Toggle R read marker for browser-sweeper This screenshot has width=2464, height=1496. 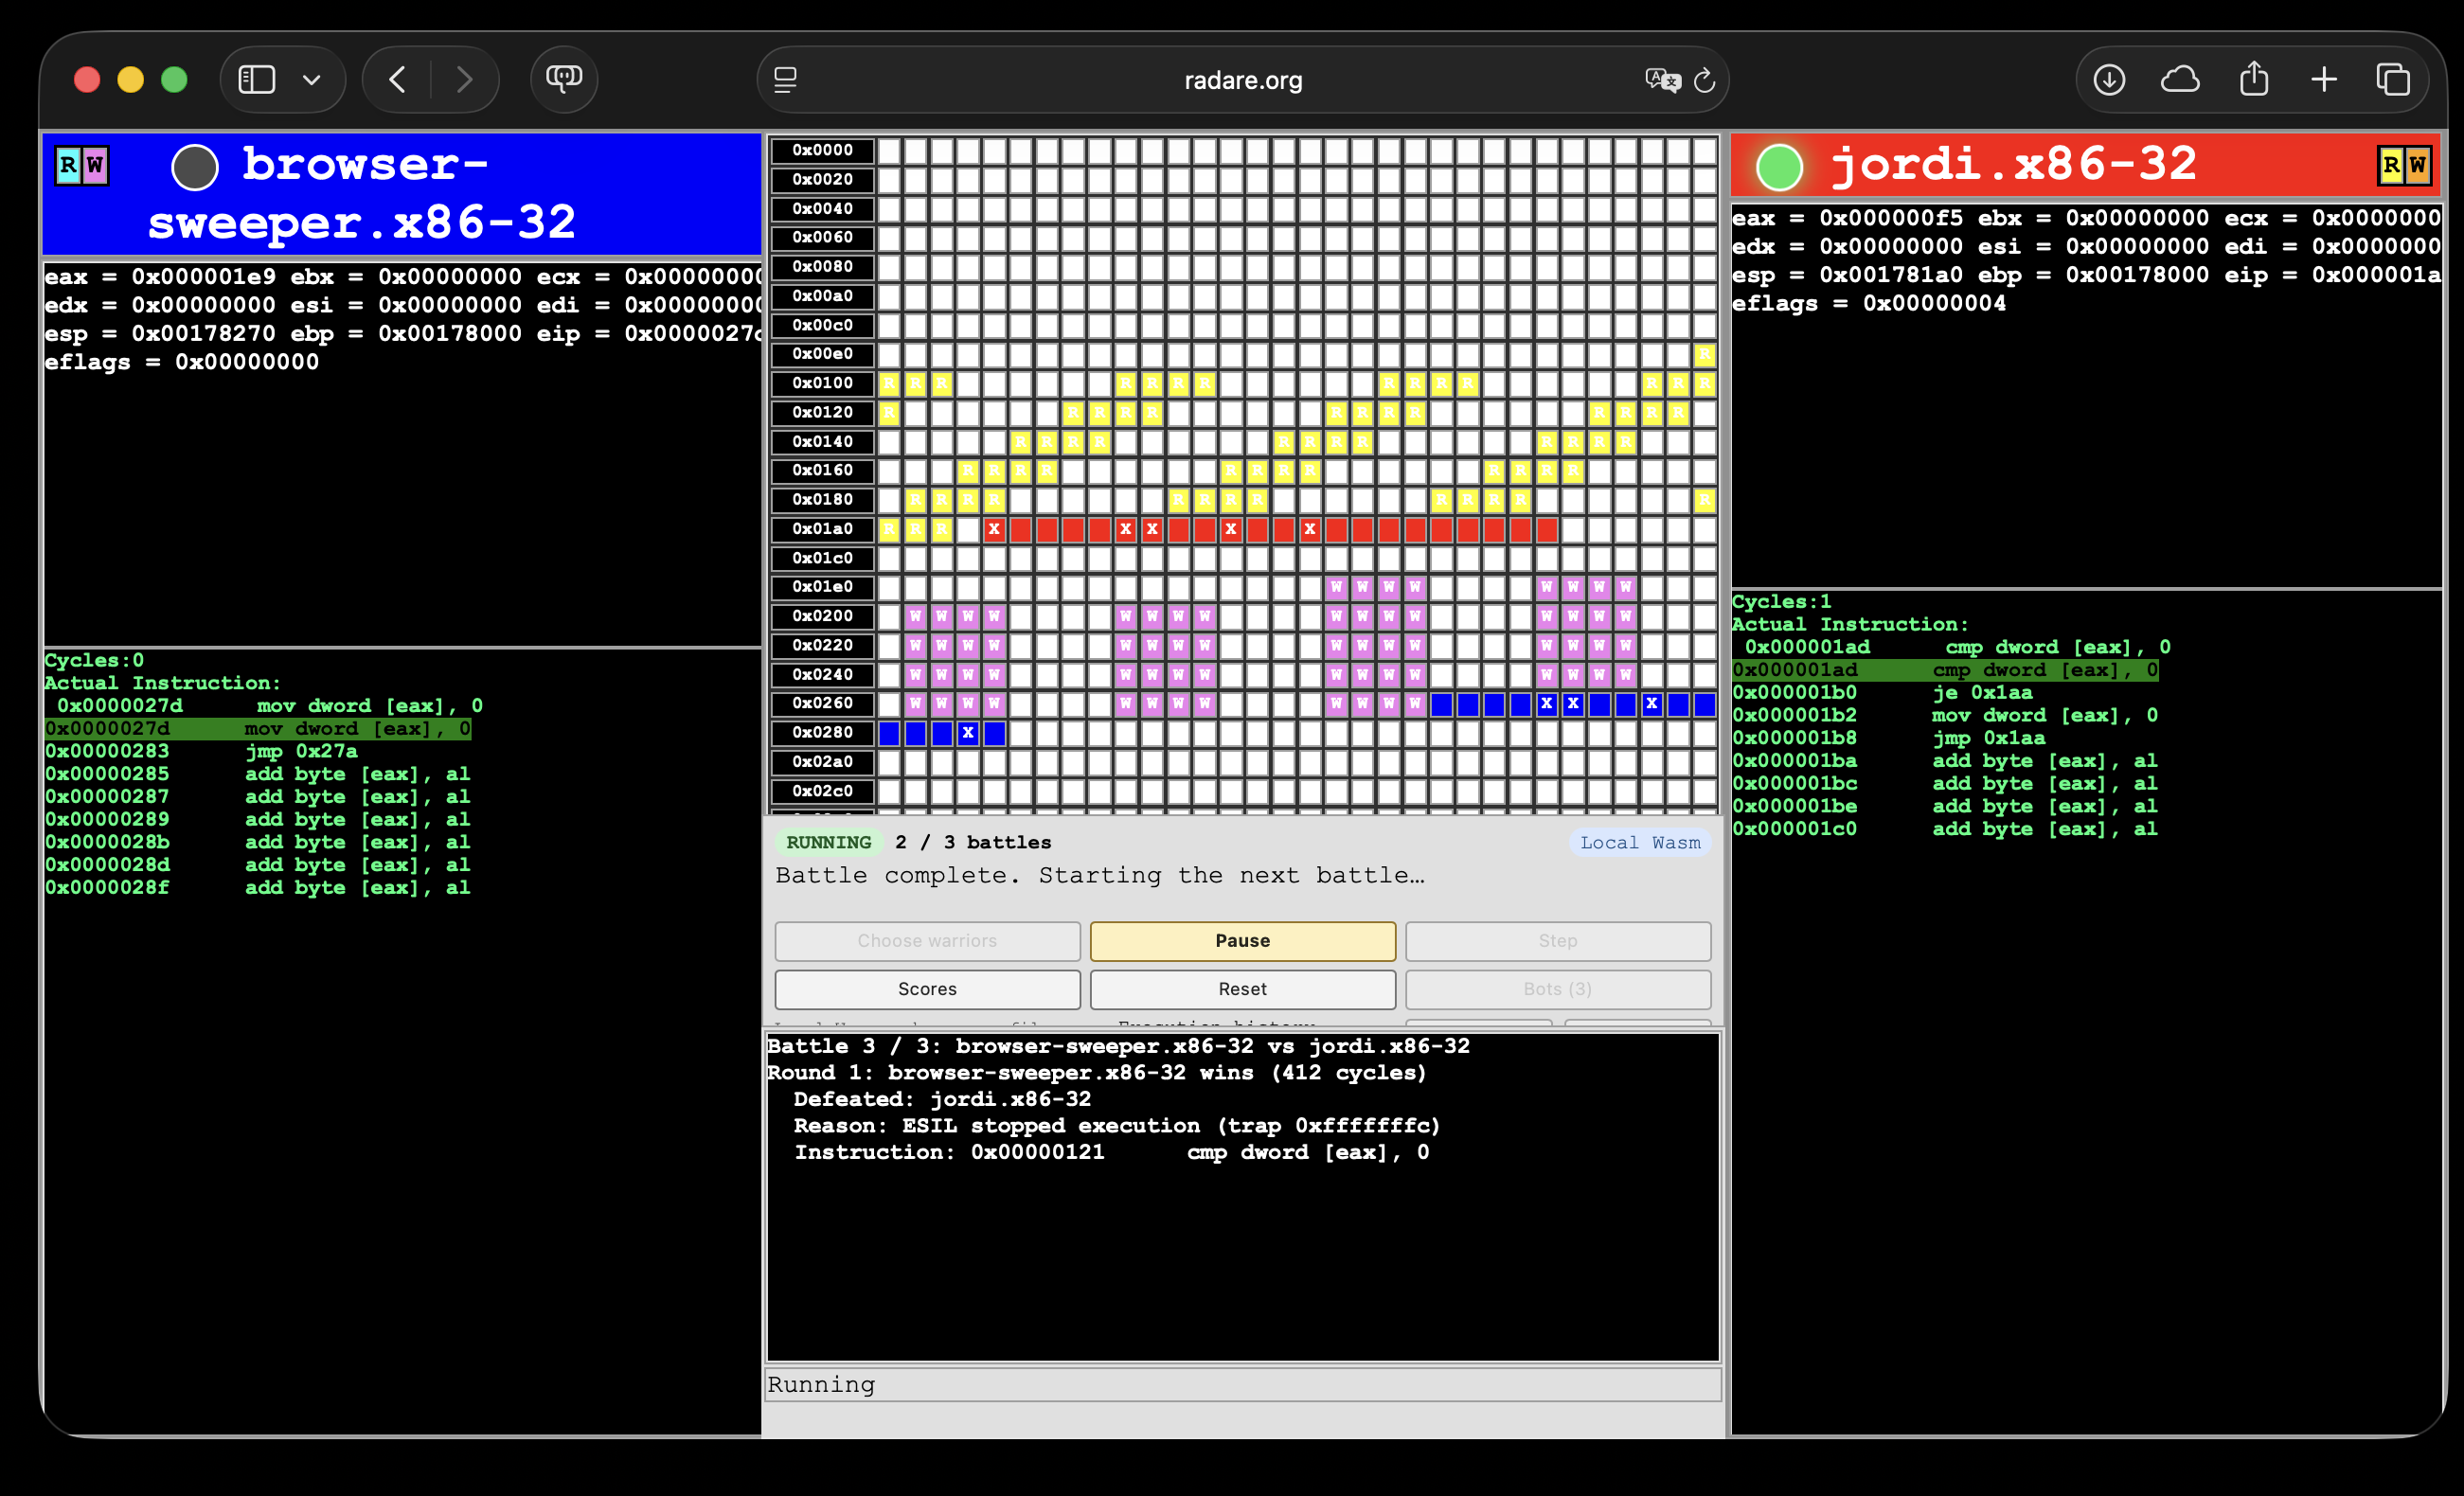[68, 165]
